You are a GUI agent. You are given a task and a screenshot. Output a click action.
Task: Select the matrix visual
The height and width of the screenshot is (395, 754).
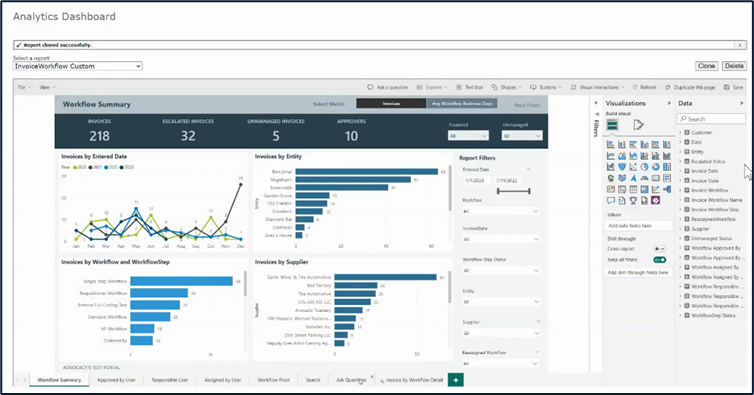pos(644,189)
